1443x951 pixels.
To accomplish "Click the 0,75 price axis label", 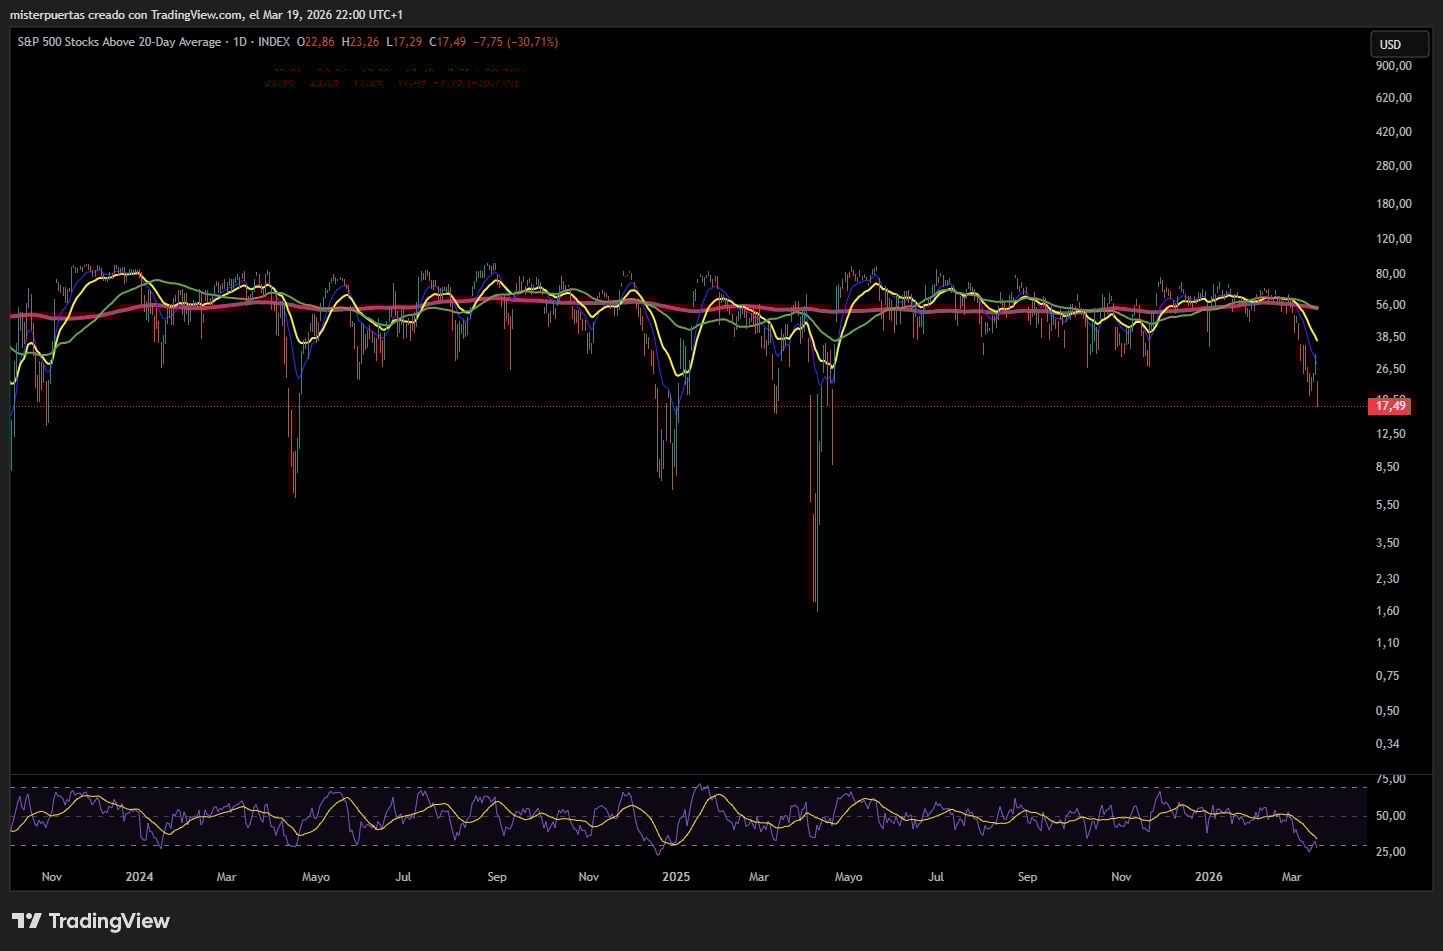I will (x=1388, y=676).
